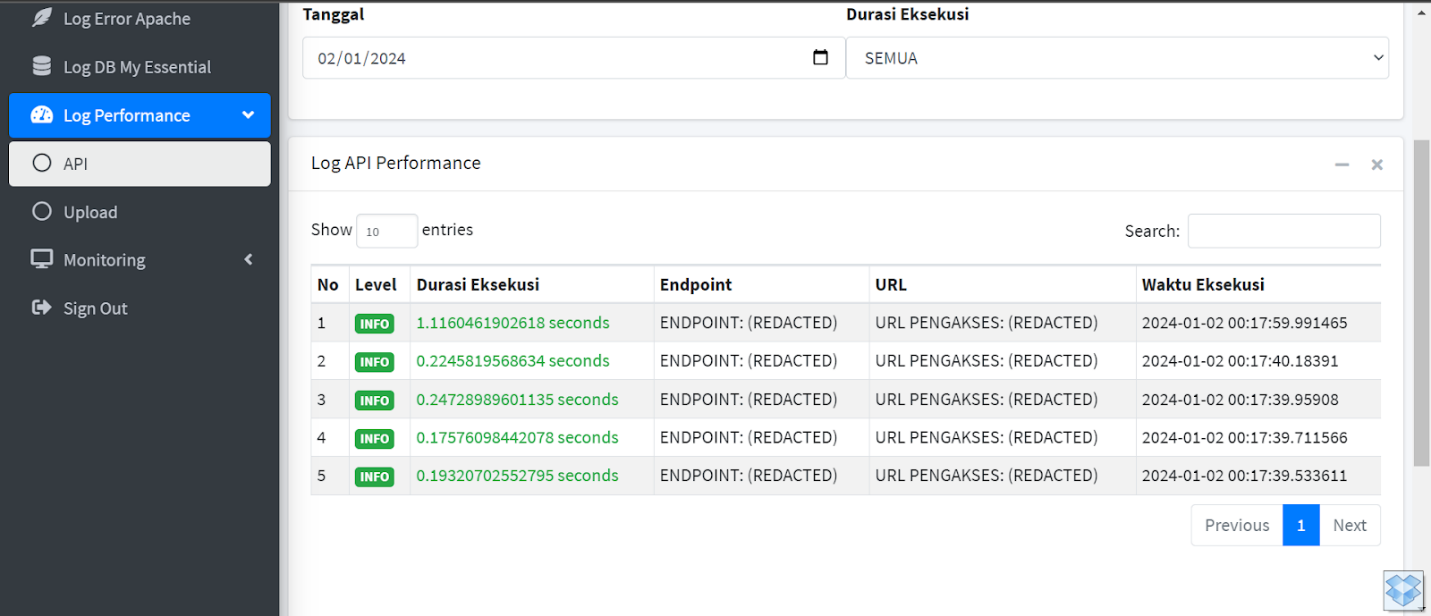
Task: Select the API submenu item
Action: [140, 163]
